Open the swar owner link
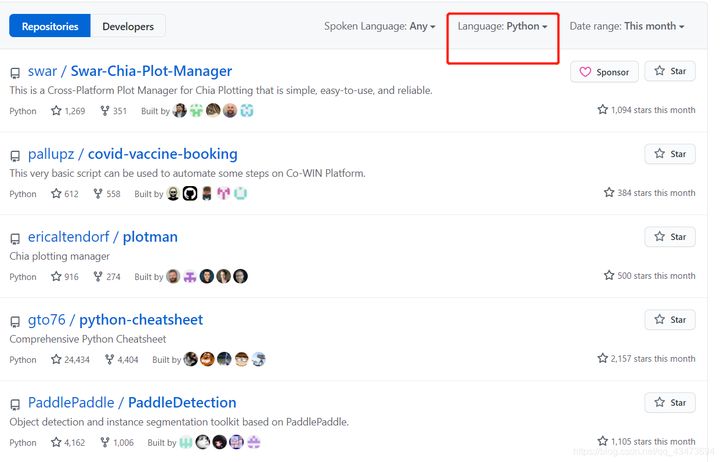 click(x=42, y=71)
